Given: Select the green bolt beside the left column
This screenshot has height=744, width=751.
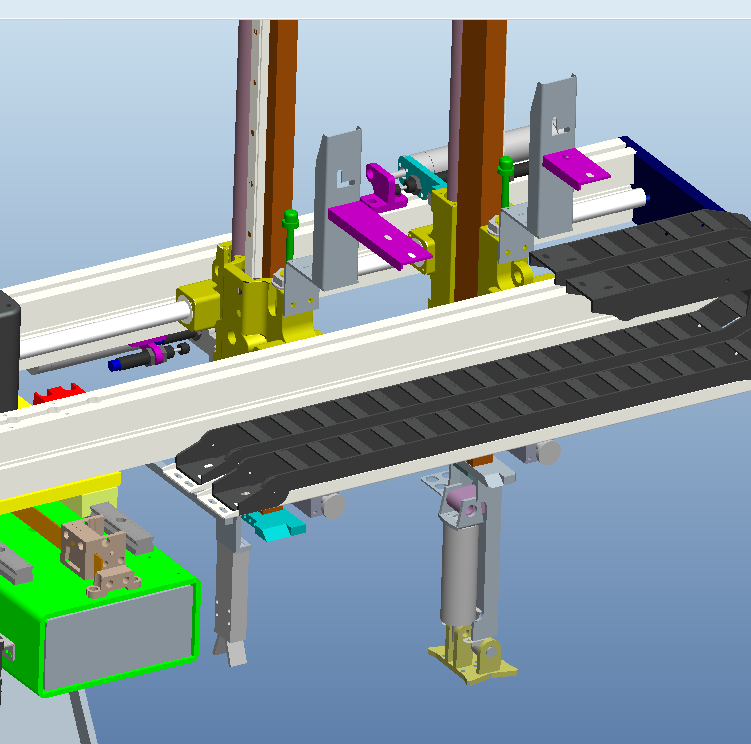Looking at the screenshot, I should [x=290, y=234].
